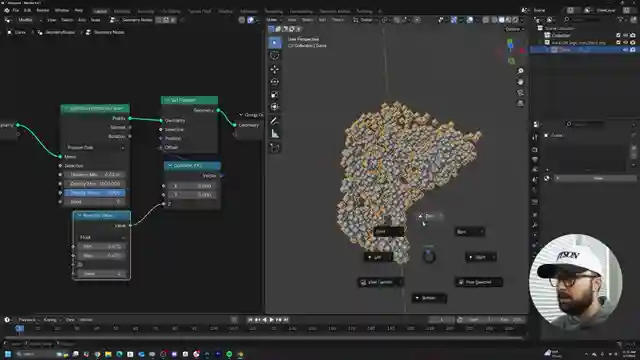Choose Left in the view pie menu
640x360 pixels.
[378, 257]
